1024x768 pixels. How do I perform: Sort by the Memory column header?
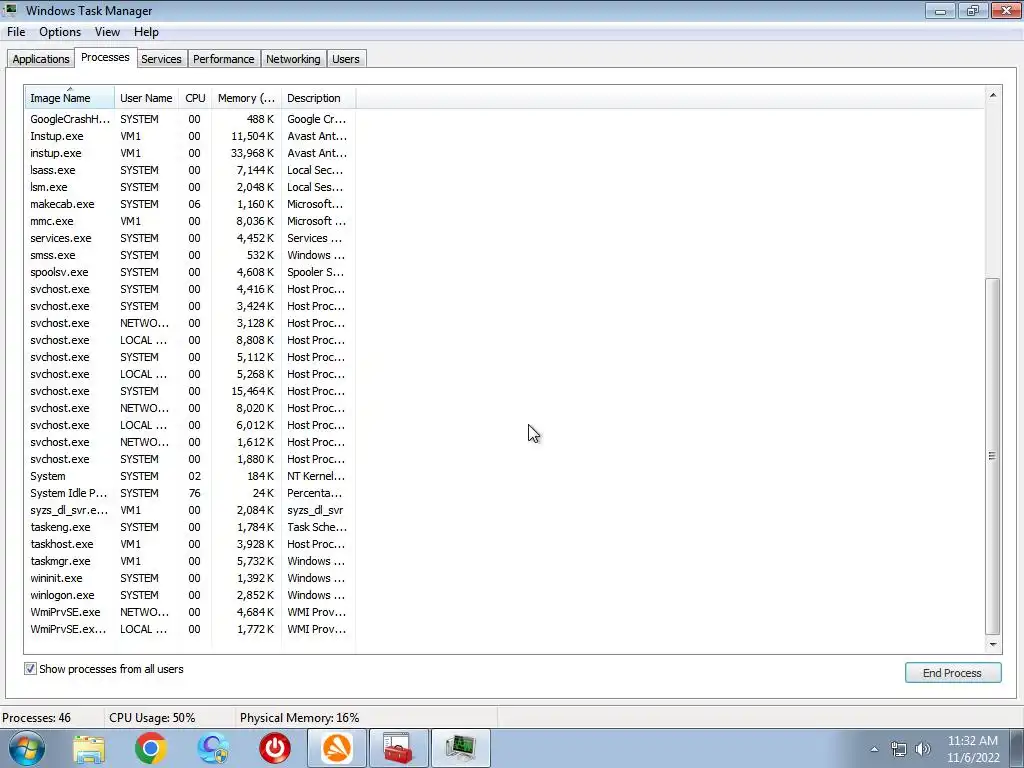pyautogui.click(x=246, y=98)
